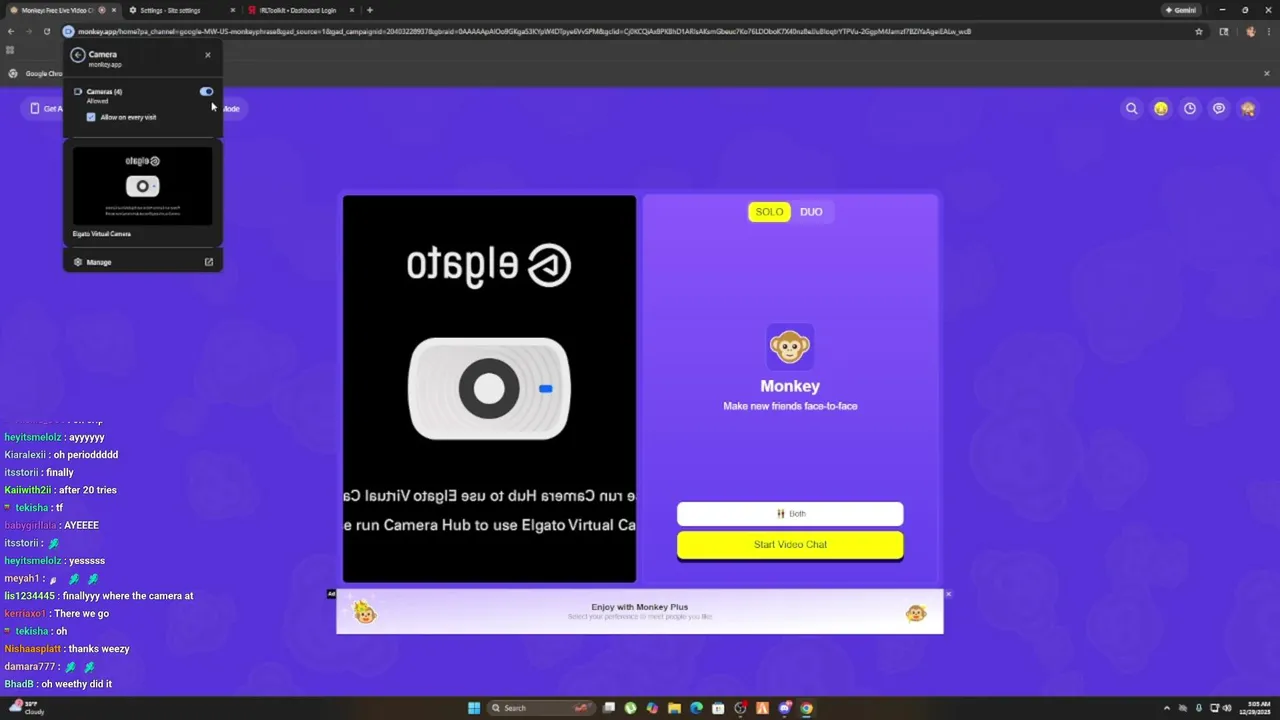The image size is (1280, 720).
Task: Open a new browser tab
Action: click(x=370, y=10)
